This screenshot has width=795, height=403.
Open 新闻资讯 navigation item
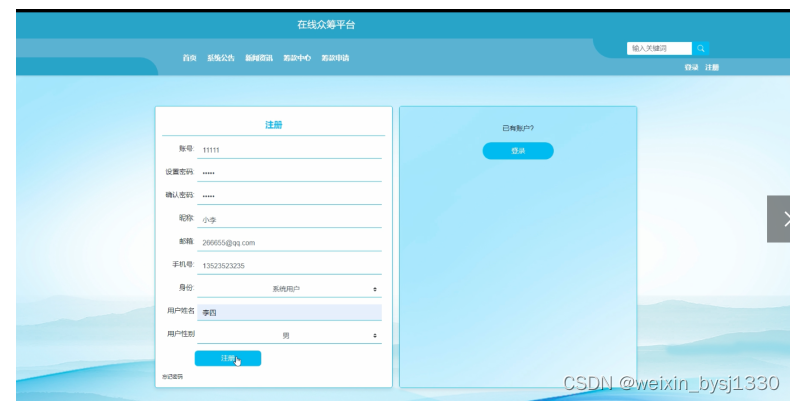click(x=259, y=58)
